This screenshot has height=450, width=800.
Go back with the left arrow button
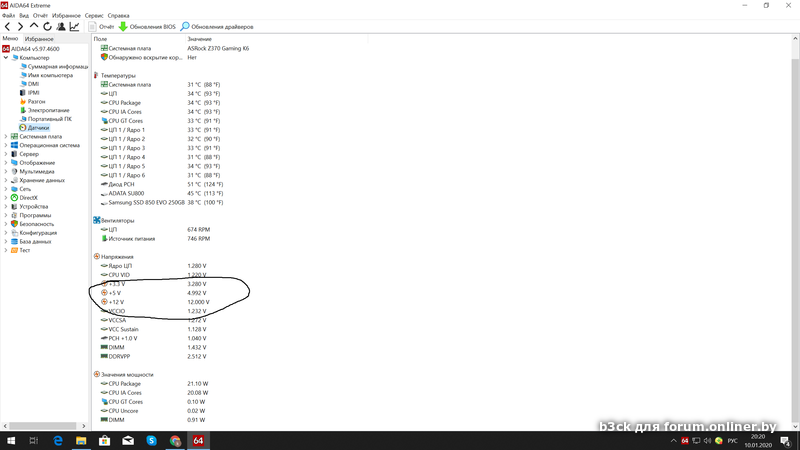point(7,27)
